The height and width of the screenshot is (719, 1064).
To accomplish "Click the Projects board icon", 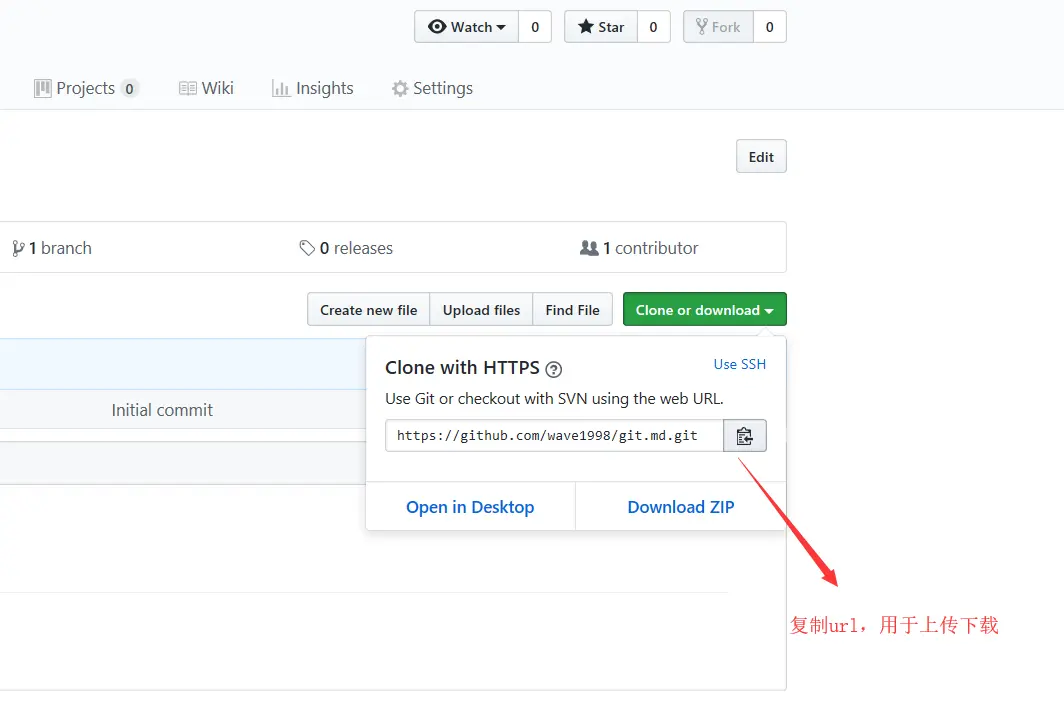I will point(43,88).
